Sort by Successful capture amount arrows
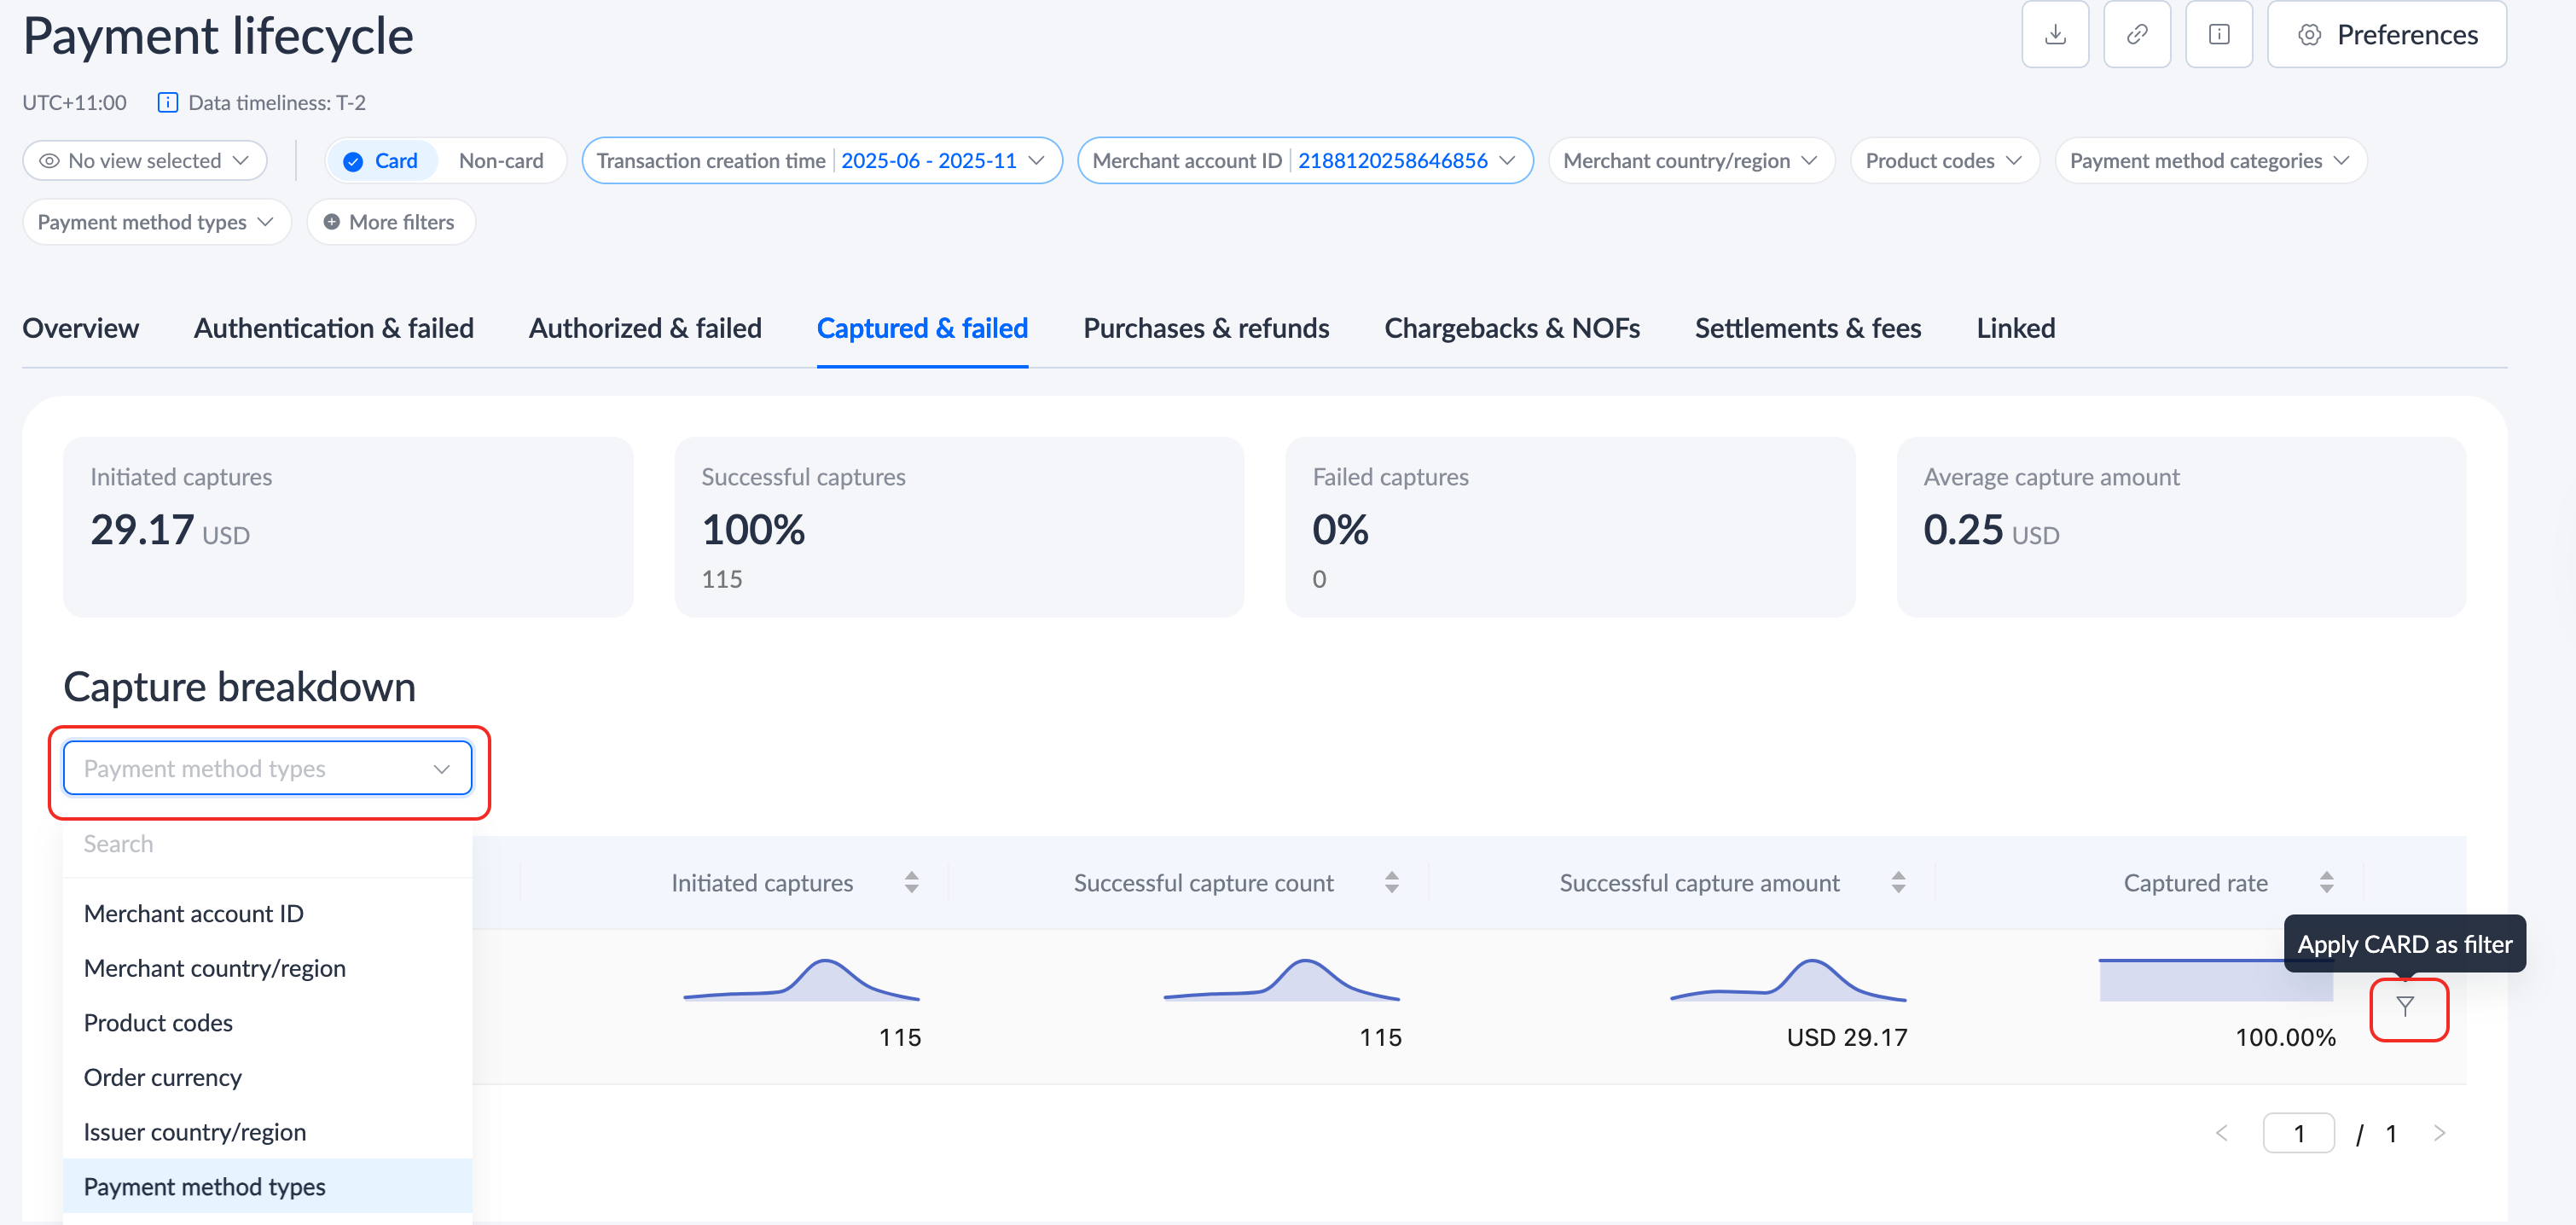The width and height of the screenshot is (2576, 1225). pyautogui.click(x=1898, y=882)
